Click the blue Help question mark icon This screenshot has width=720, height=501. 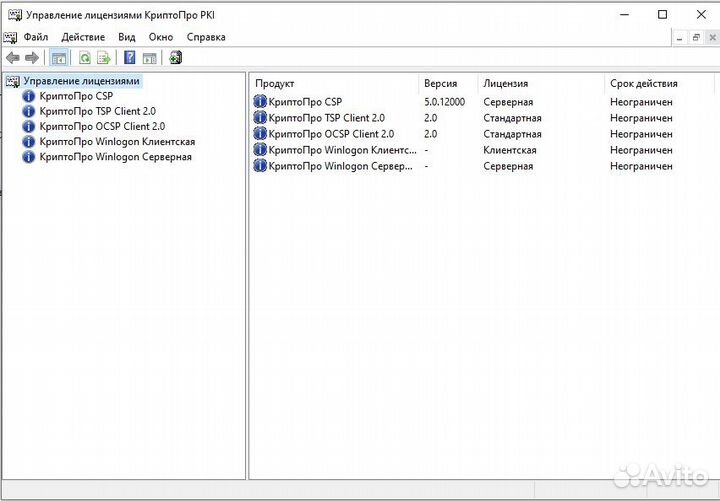coord(130,58)
